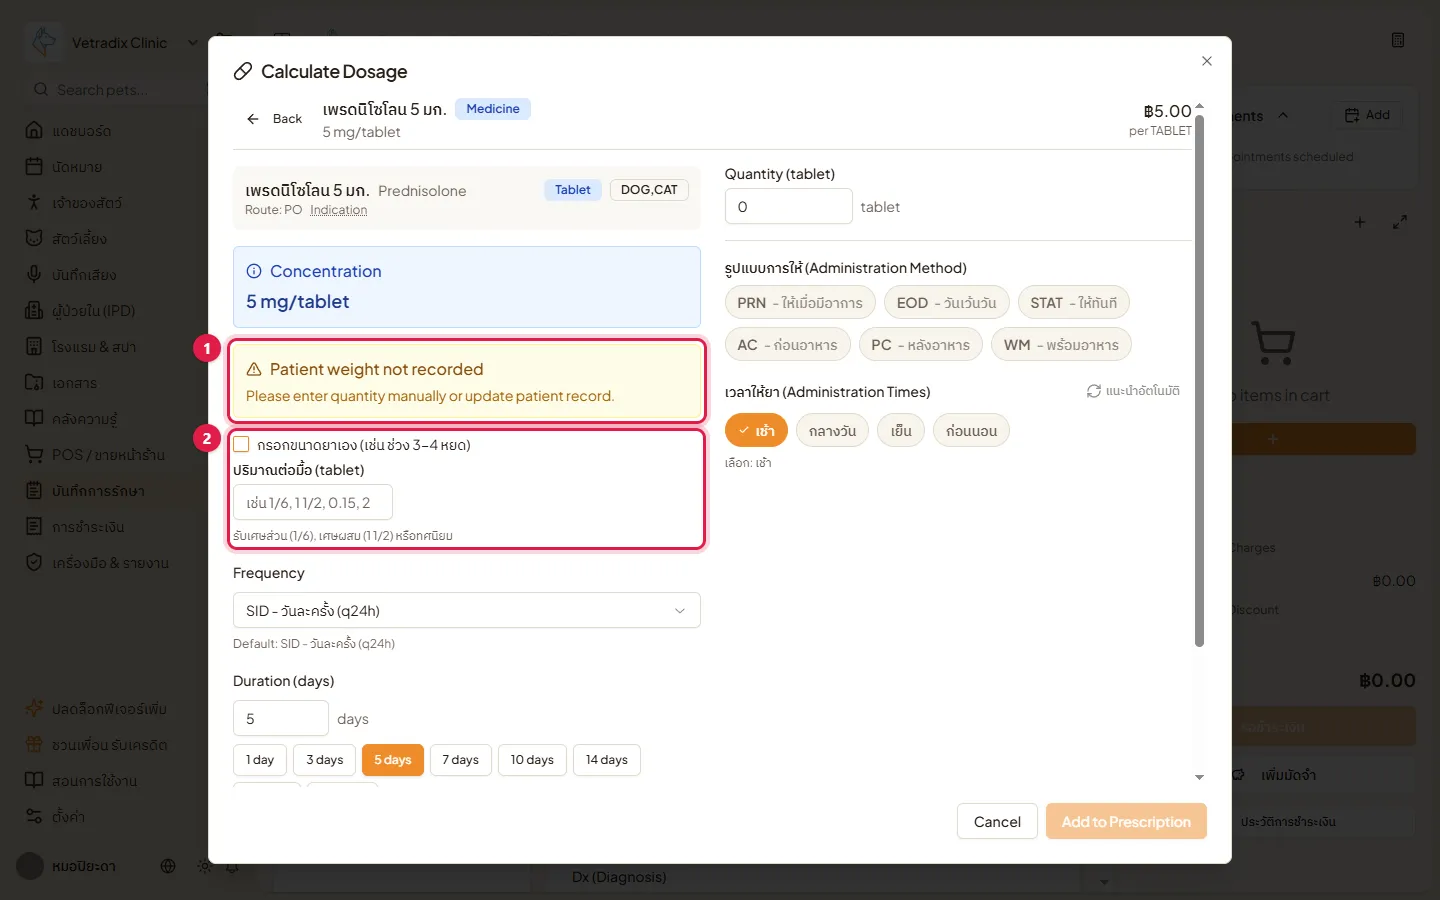Click the expand arrows icon in background panel
This screenshot has width=1440, height=900.
coord(1400,222)
